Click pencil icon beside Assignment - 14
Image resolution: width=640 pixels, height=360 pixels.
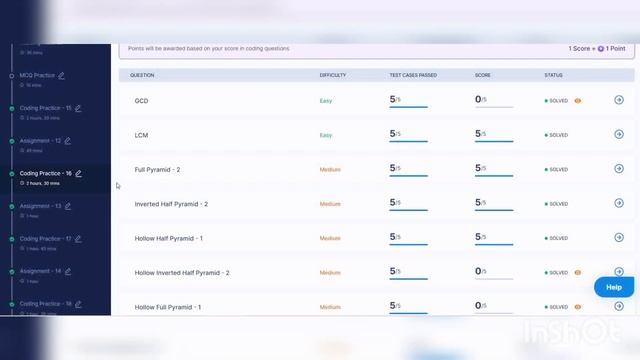(68, 271)
